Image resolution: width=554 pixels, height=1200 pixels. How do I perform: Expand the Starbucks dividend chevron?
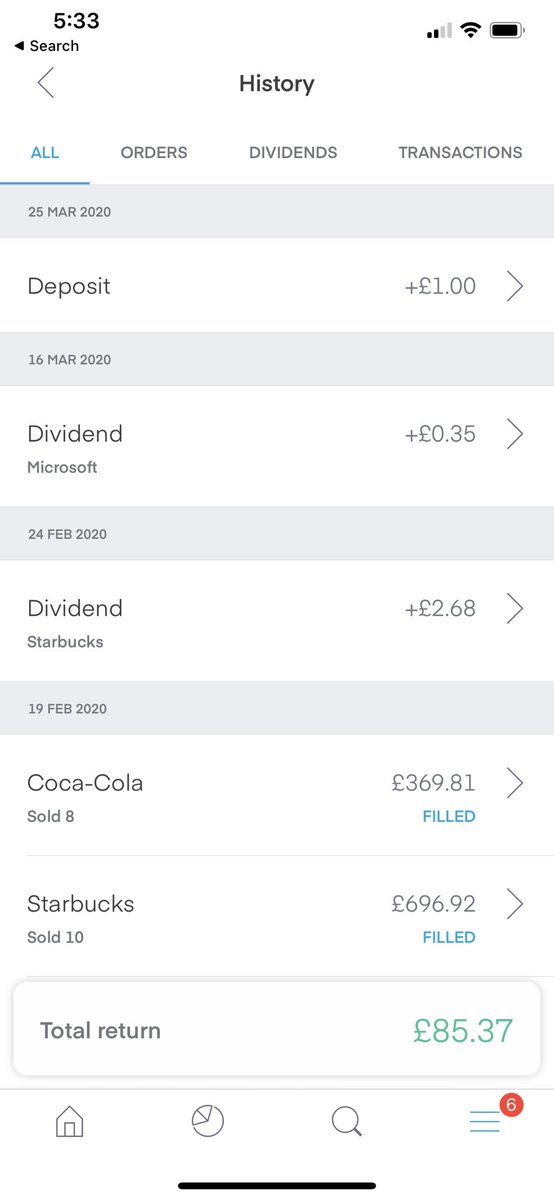pyautogui.click(x=514, y=608)
